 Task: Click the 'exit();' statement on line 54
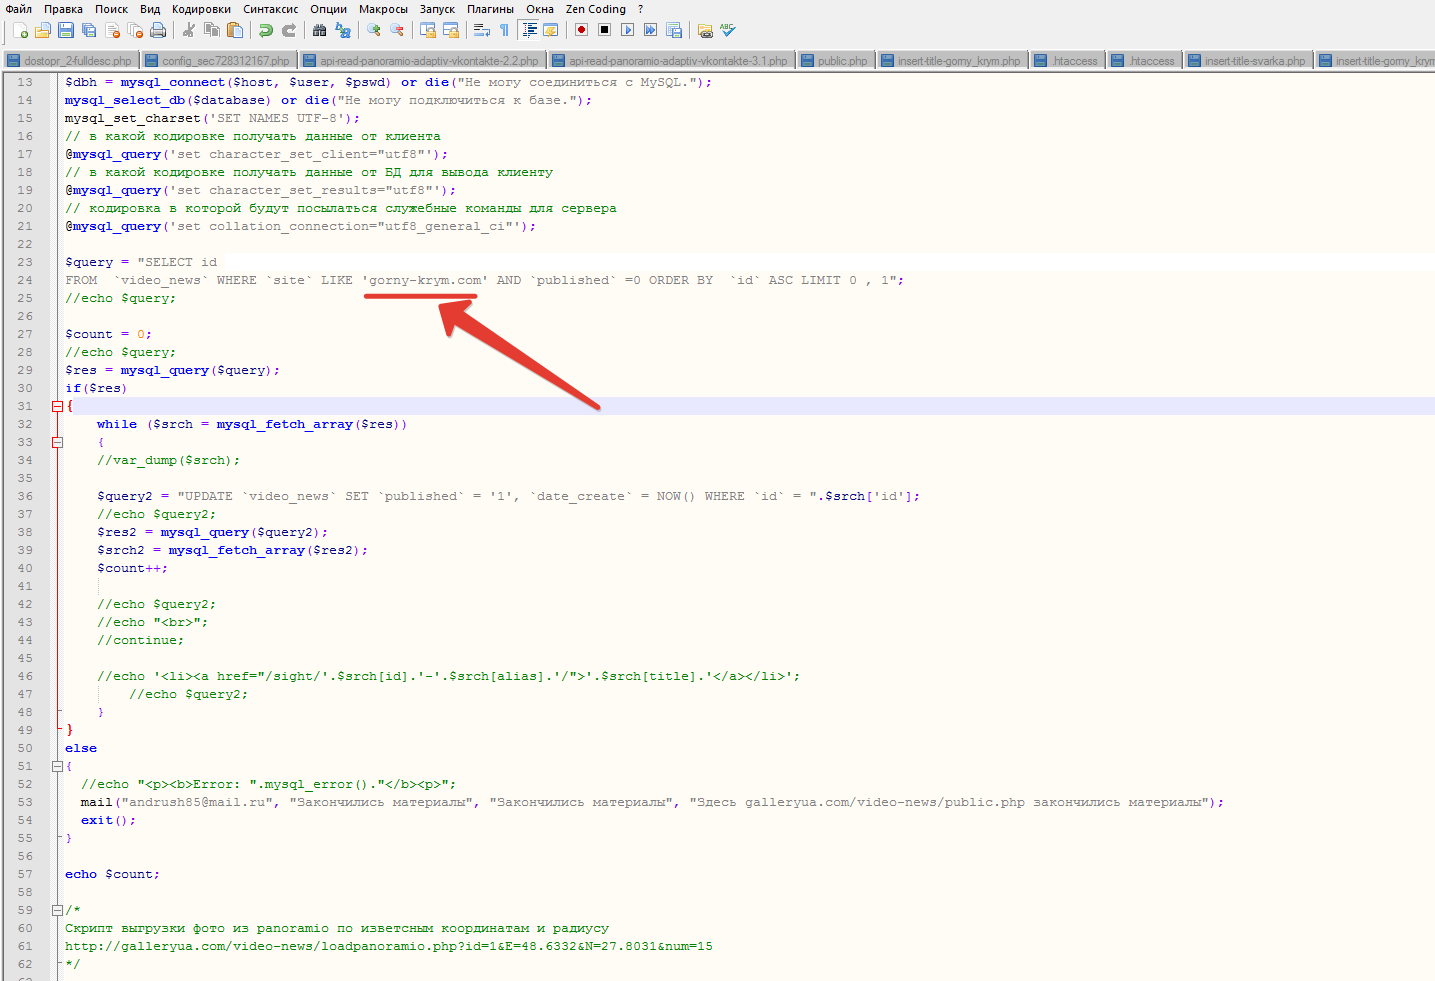(x=108, y=820)
